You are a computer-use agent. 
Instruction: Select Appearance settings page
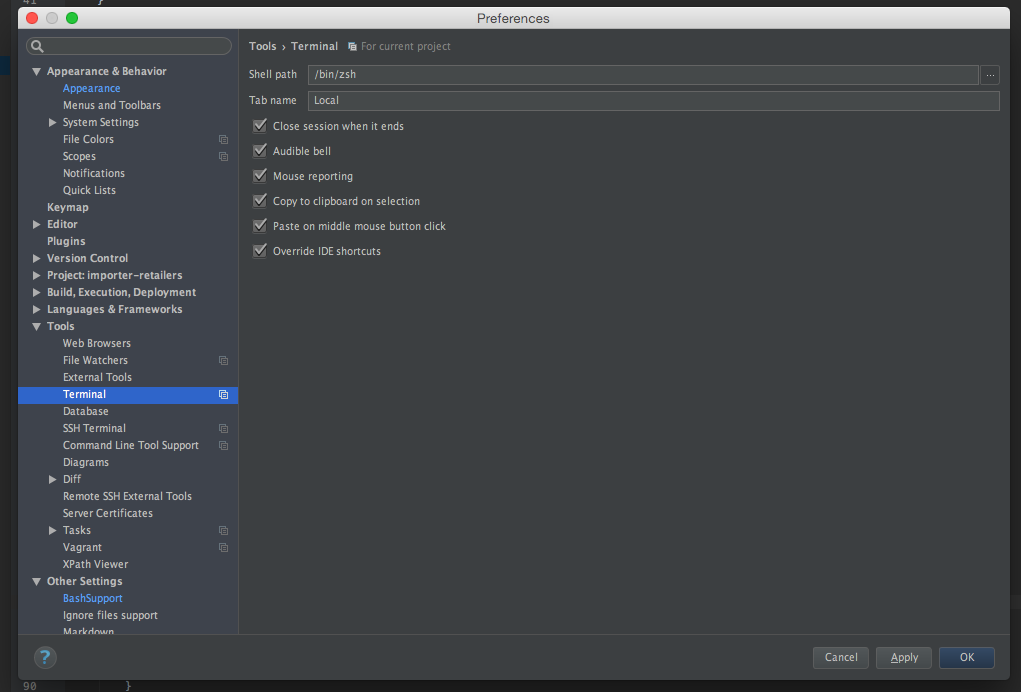[x=91, y=89]
